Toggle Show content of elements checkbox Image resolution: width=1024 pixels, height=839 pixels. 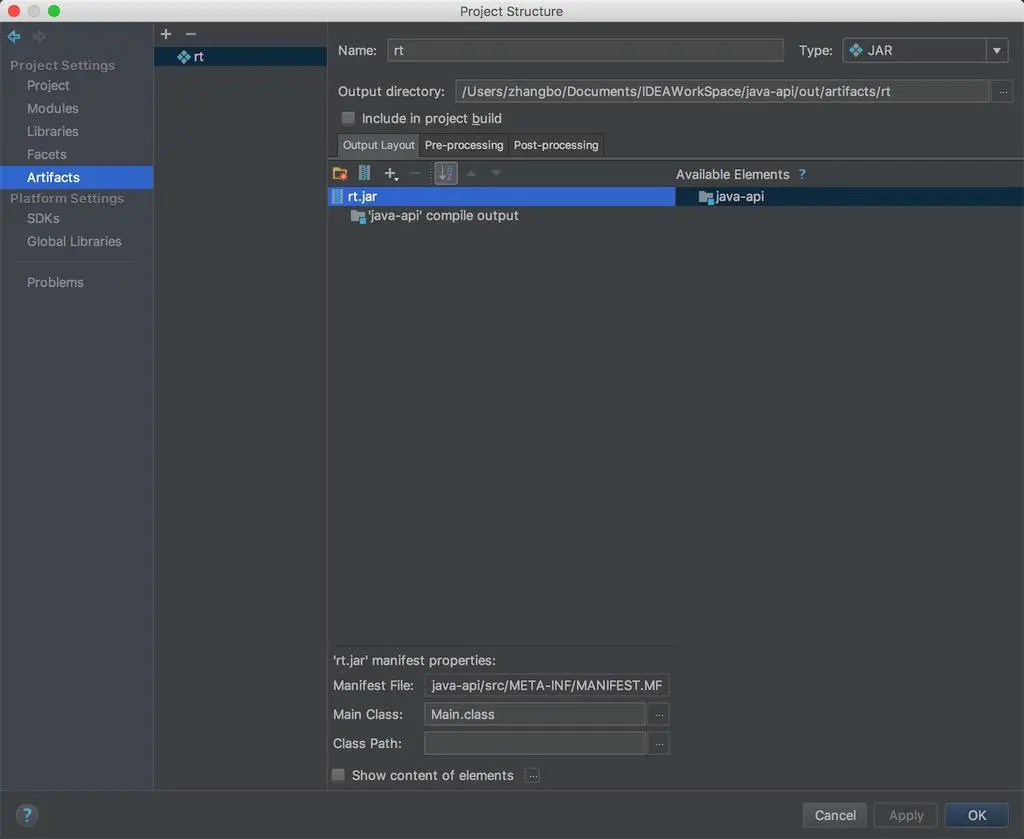point(338,775)
